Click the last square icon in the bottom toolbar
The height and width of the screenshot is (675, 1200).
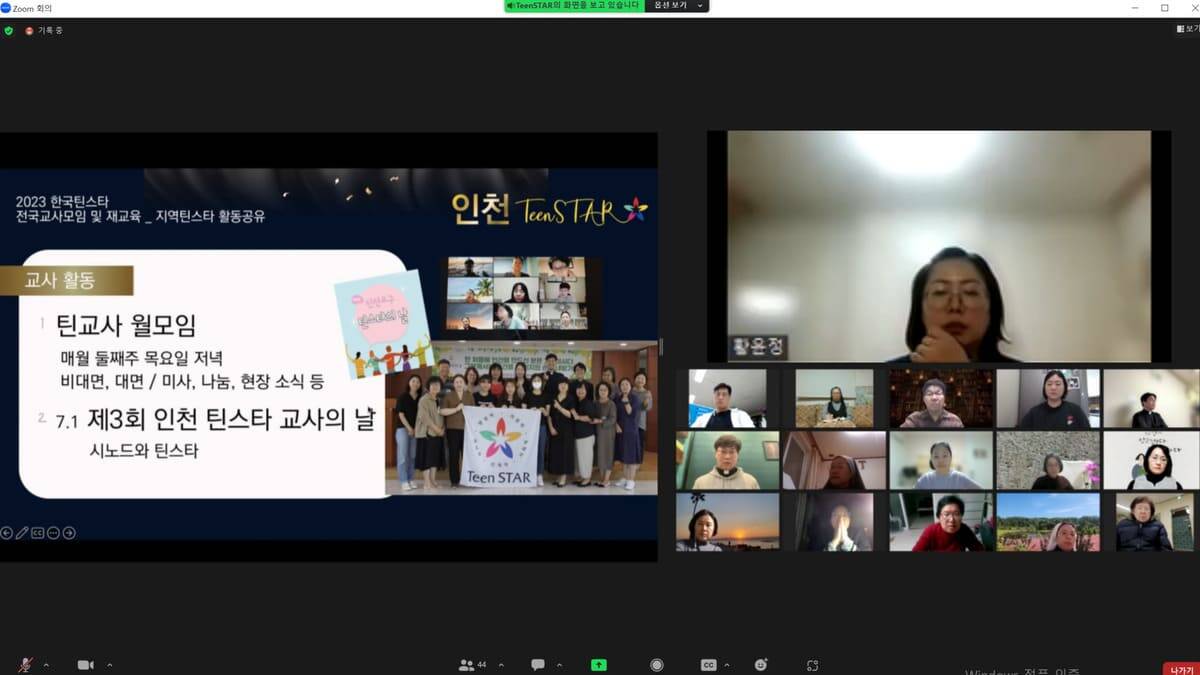pyautogui.click(x=812, y=665)
